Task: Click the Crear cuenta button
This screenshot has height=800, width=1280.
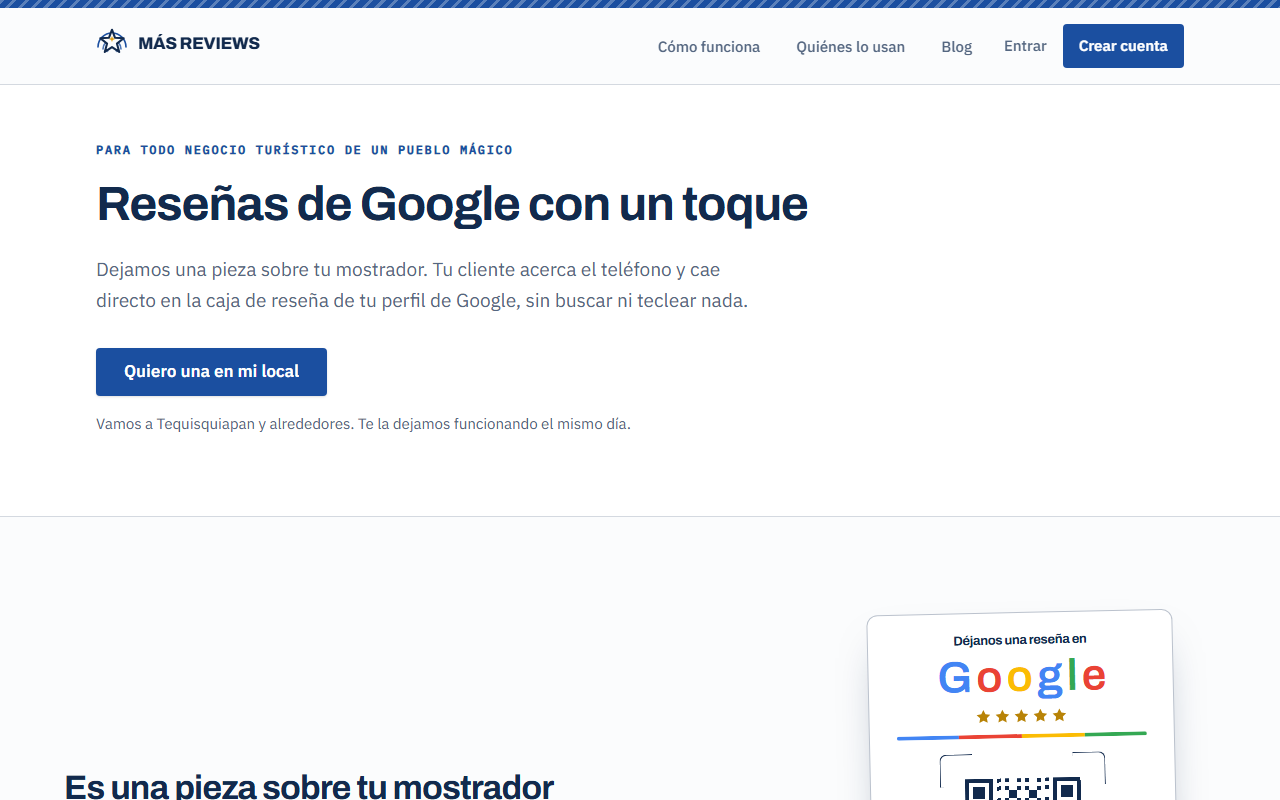Action: [x=1123, y=46]
